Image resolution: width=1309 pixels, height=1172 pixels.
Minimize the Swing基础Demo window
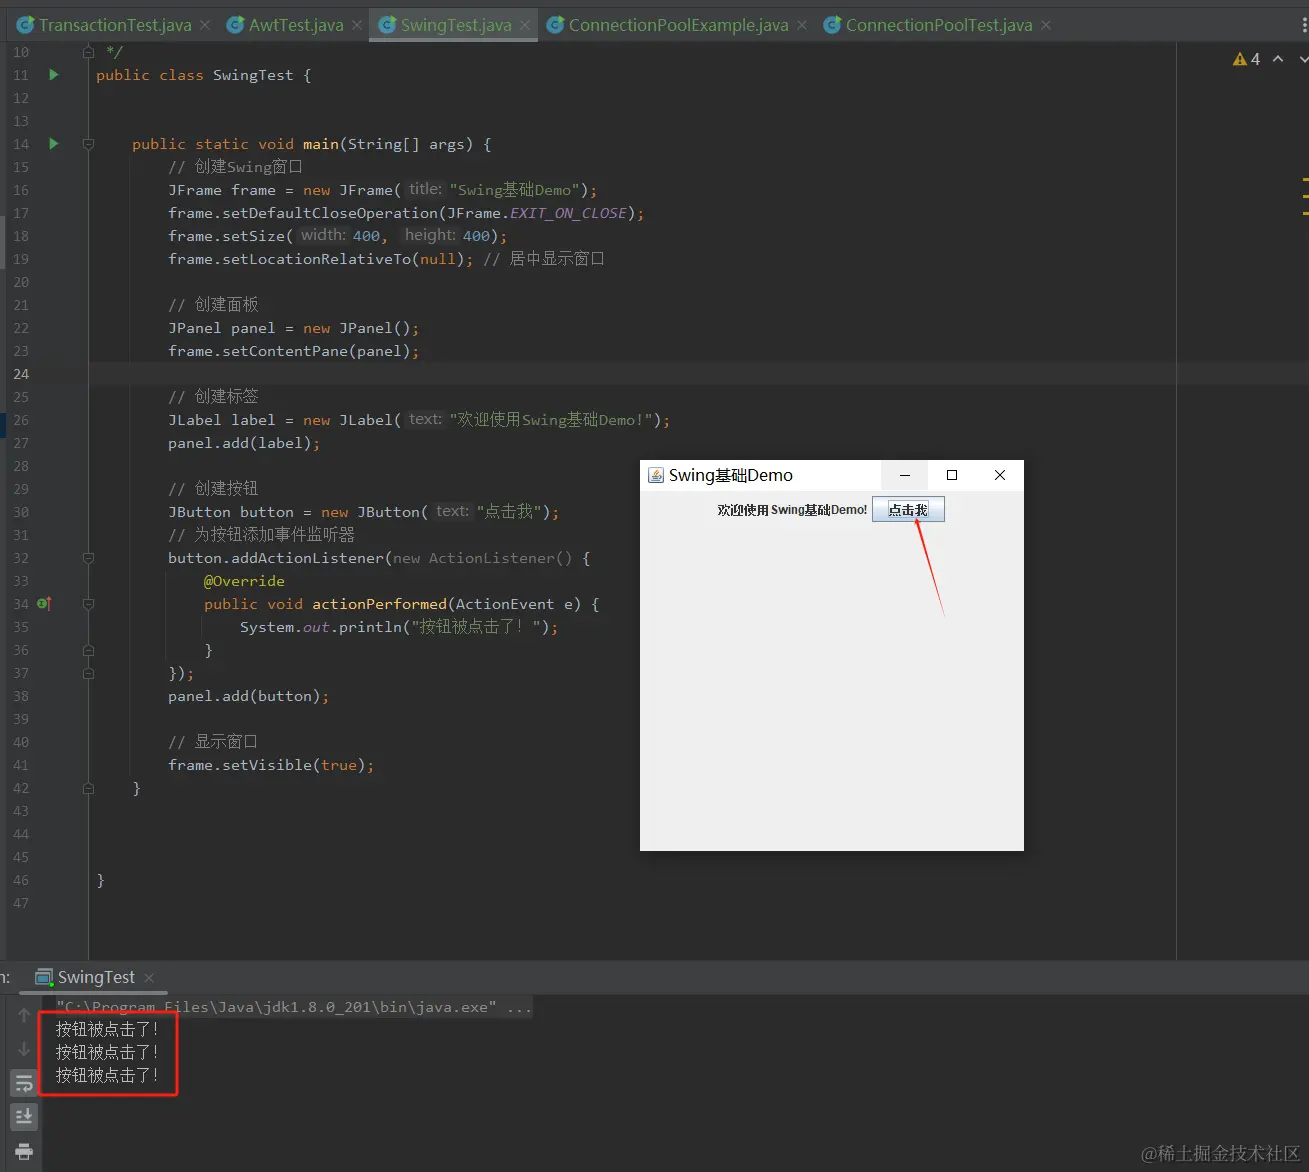[905, 475]
